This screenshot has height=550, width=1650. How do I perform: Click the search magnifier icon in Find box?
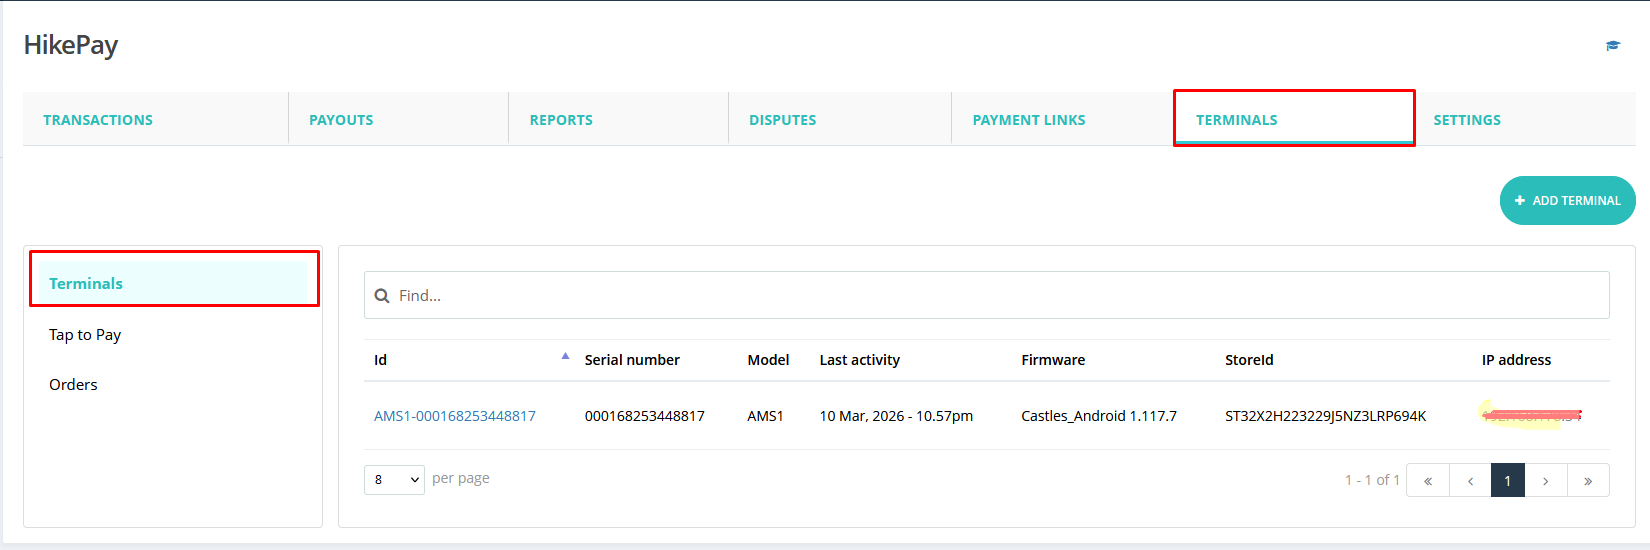click(381, 296)
